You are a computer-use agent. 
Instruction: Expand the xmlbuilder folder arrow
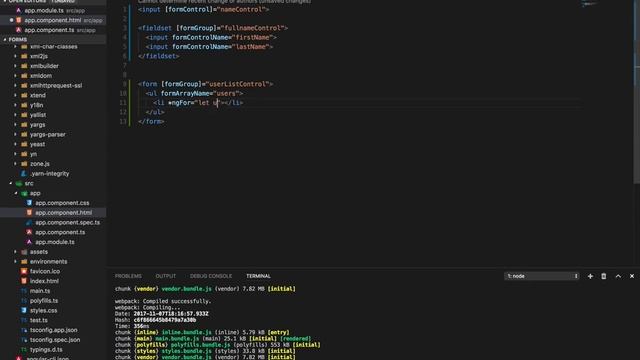[x=16, y=66]
